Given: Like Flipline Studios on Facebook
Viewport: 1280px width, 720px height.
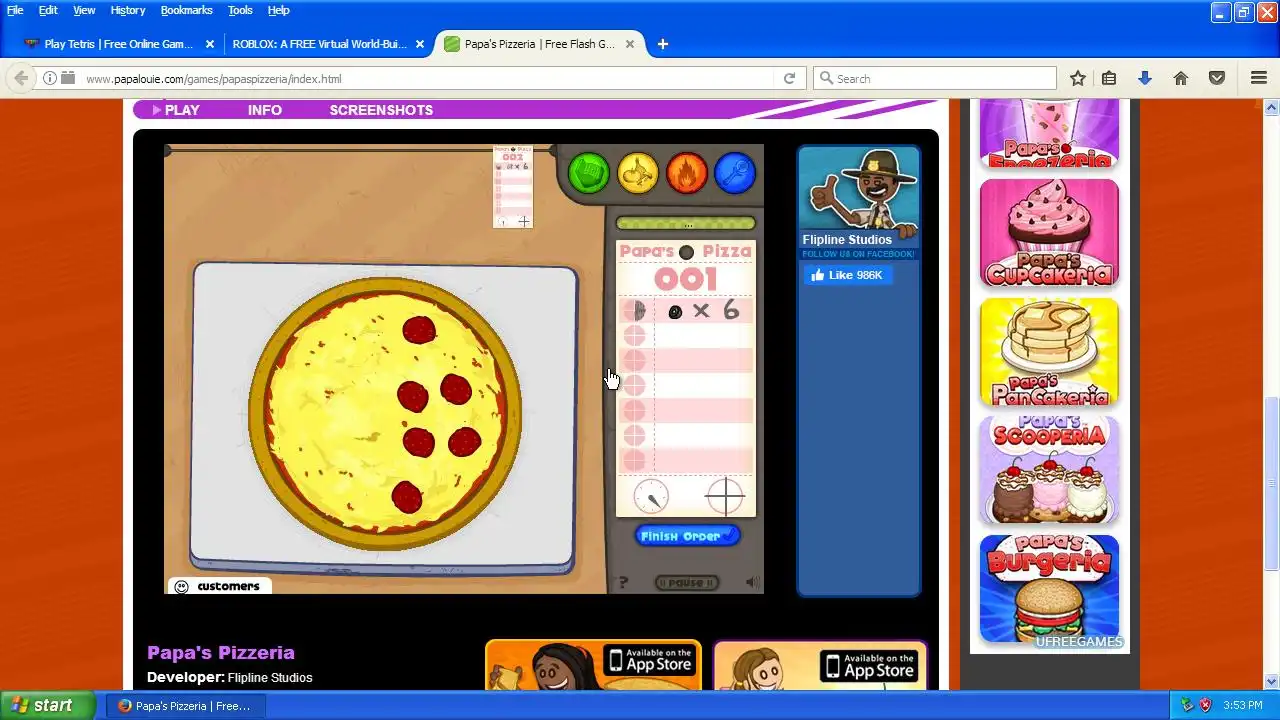Looking at the screenshot, I should point(848,275).
